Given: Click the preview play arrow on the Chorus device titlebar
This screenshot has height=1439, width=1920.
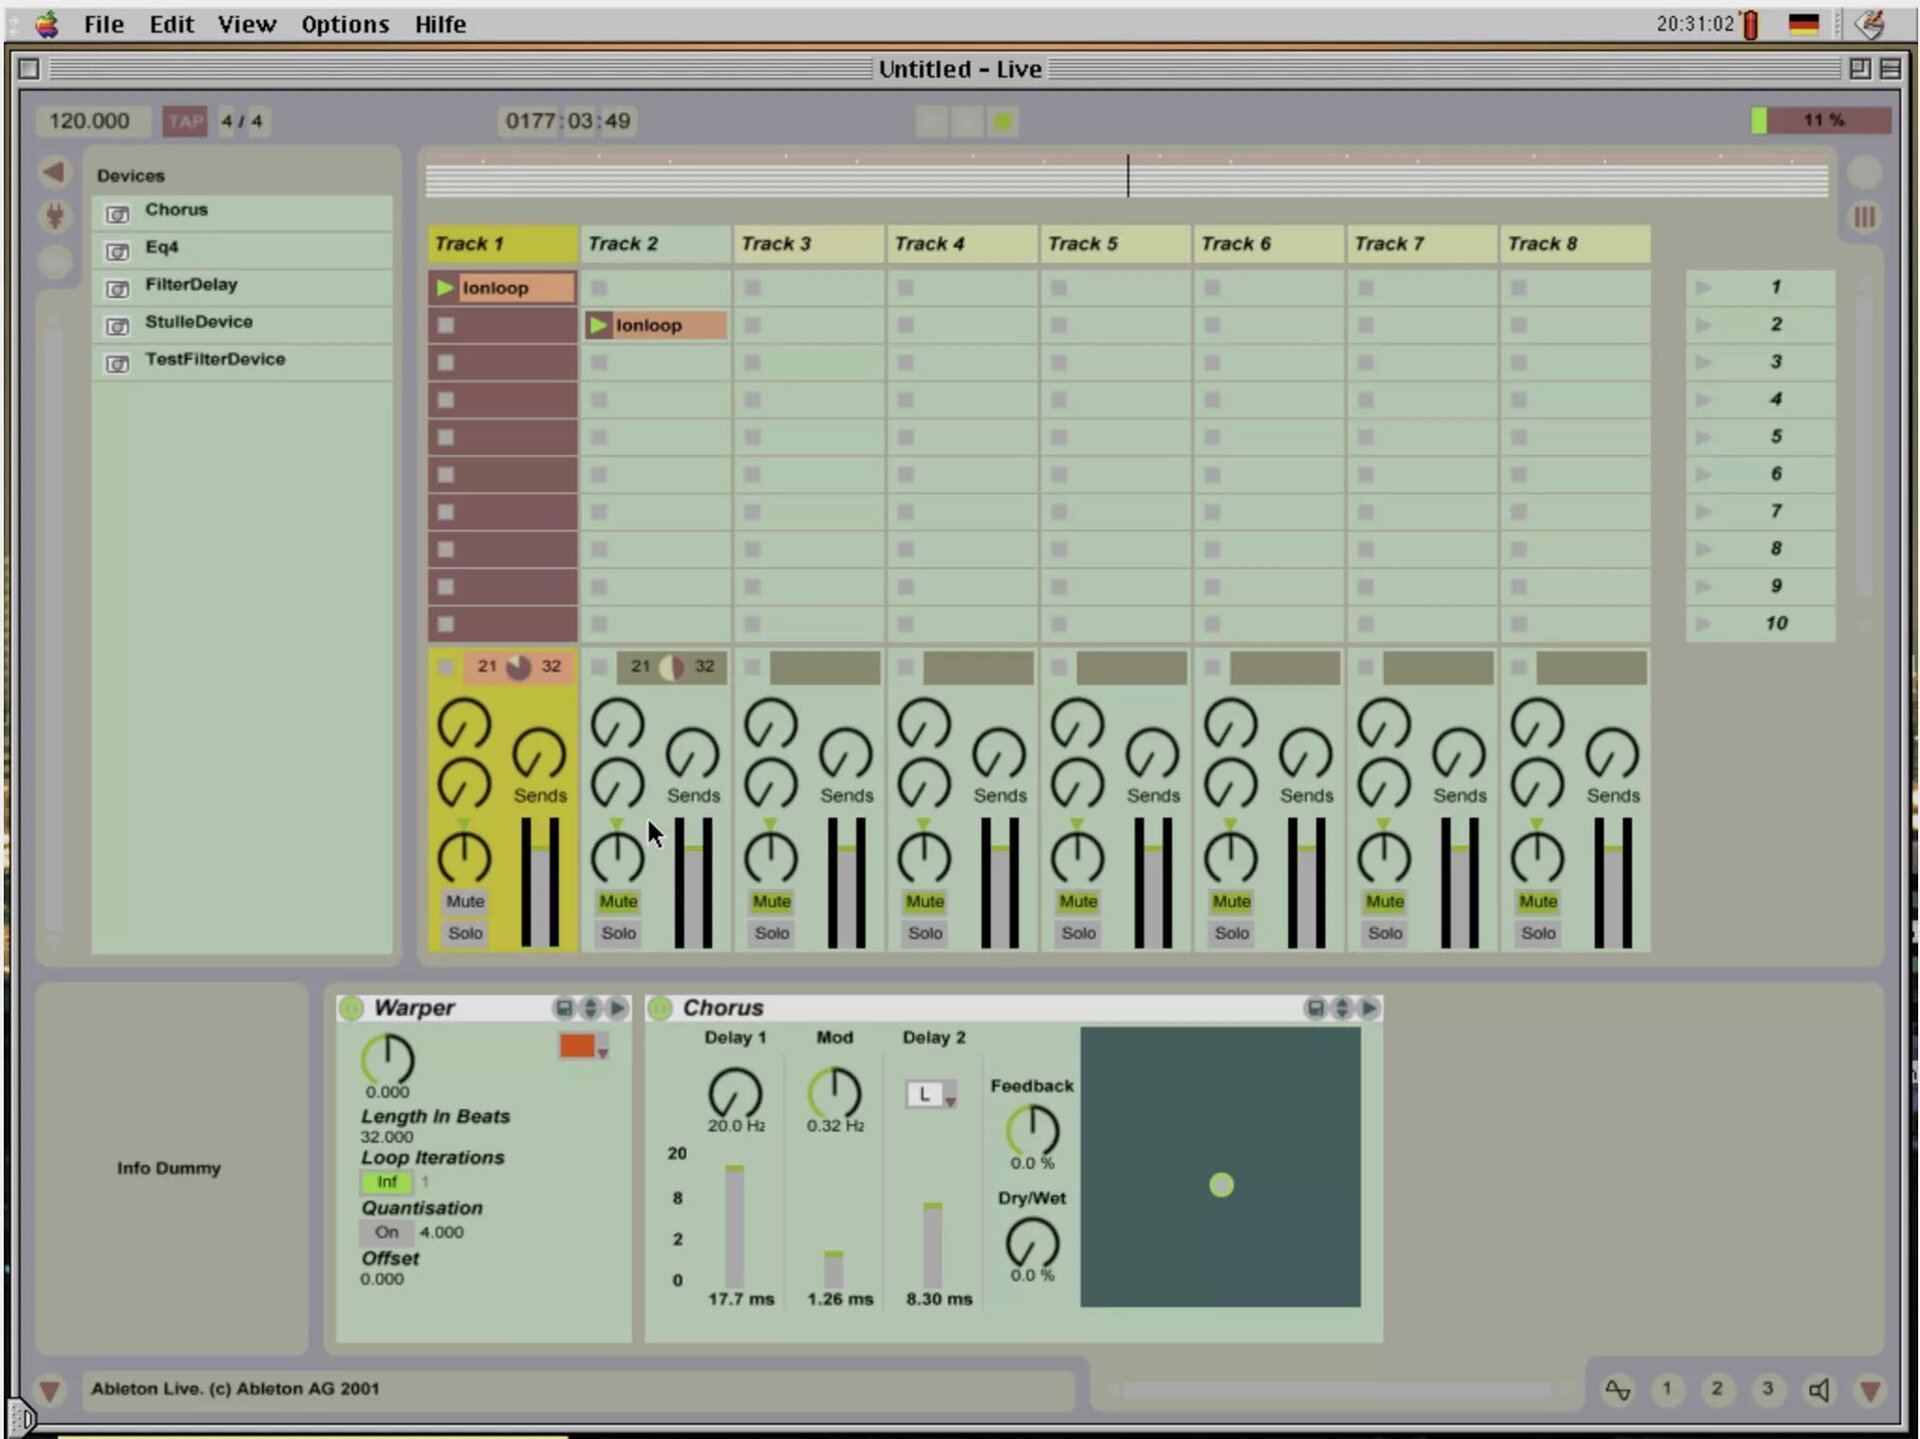Looking at the screenshot, I should [1369, 1008].
